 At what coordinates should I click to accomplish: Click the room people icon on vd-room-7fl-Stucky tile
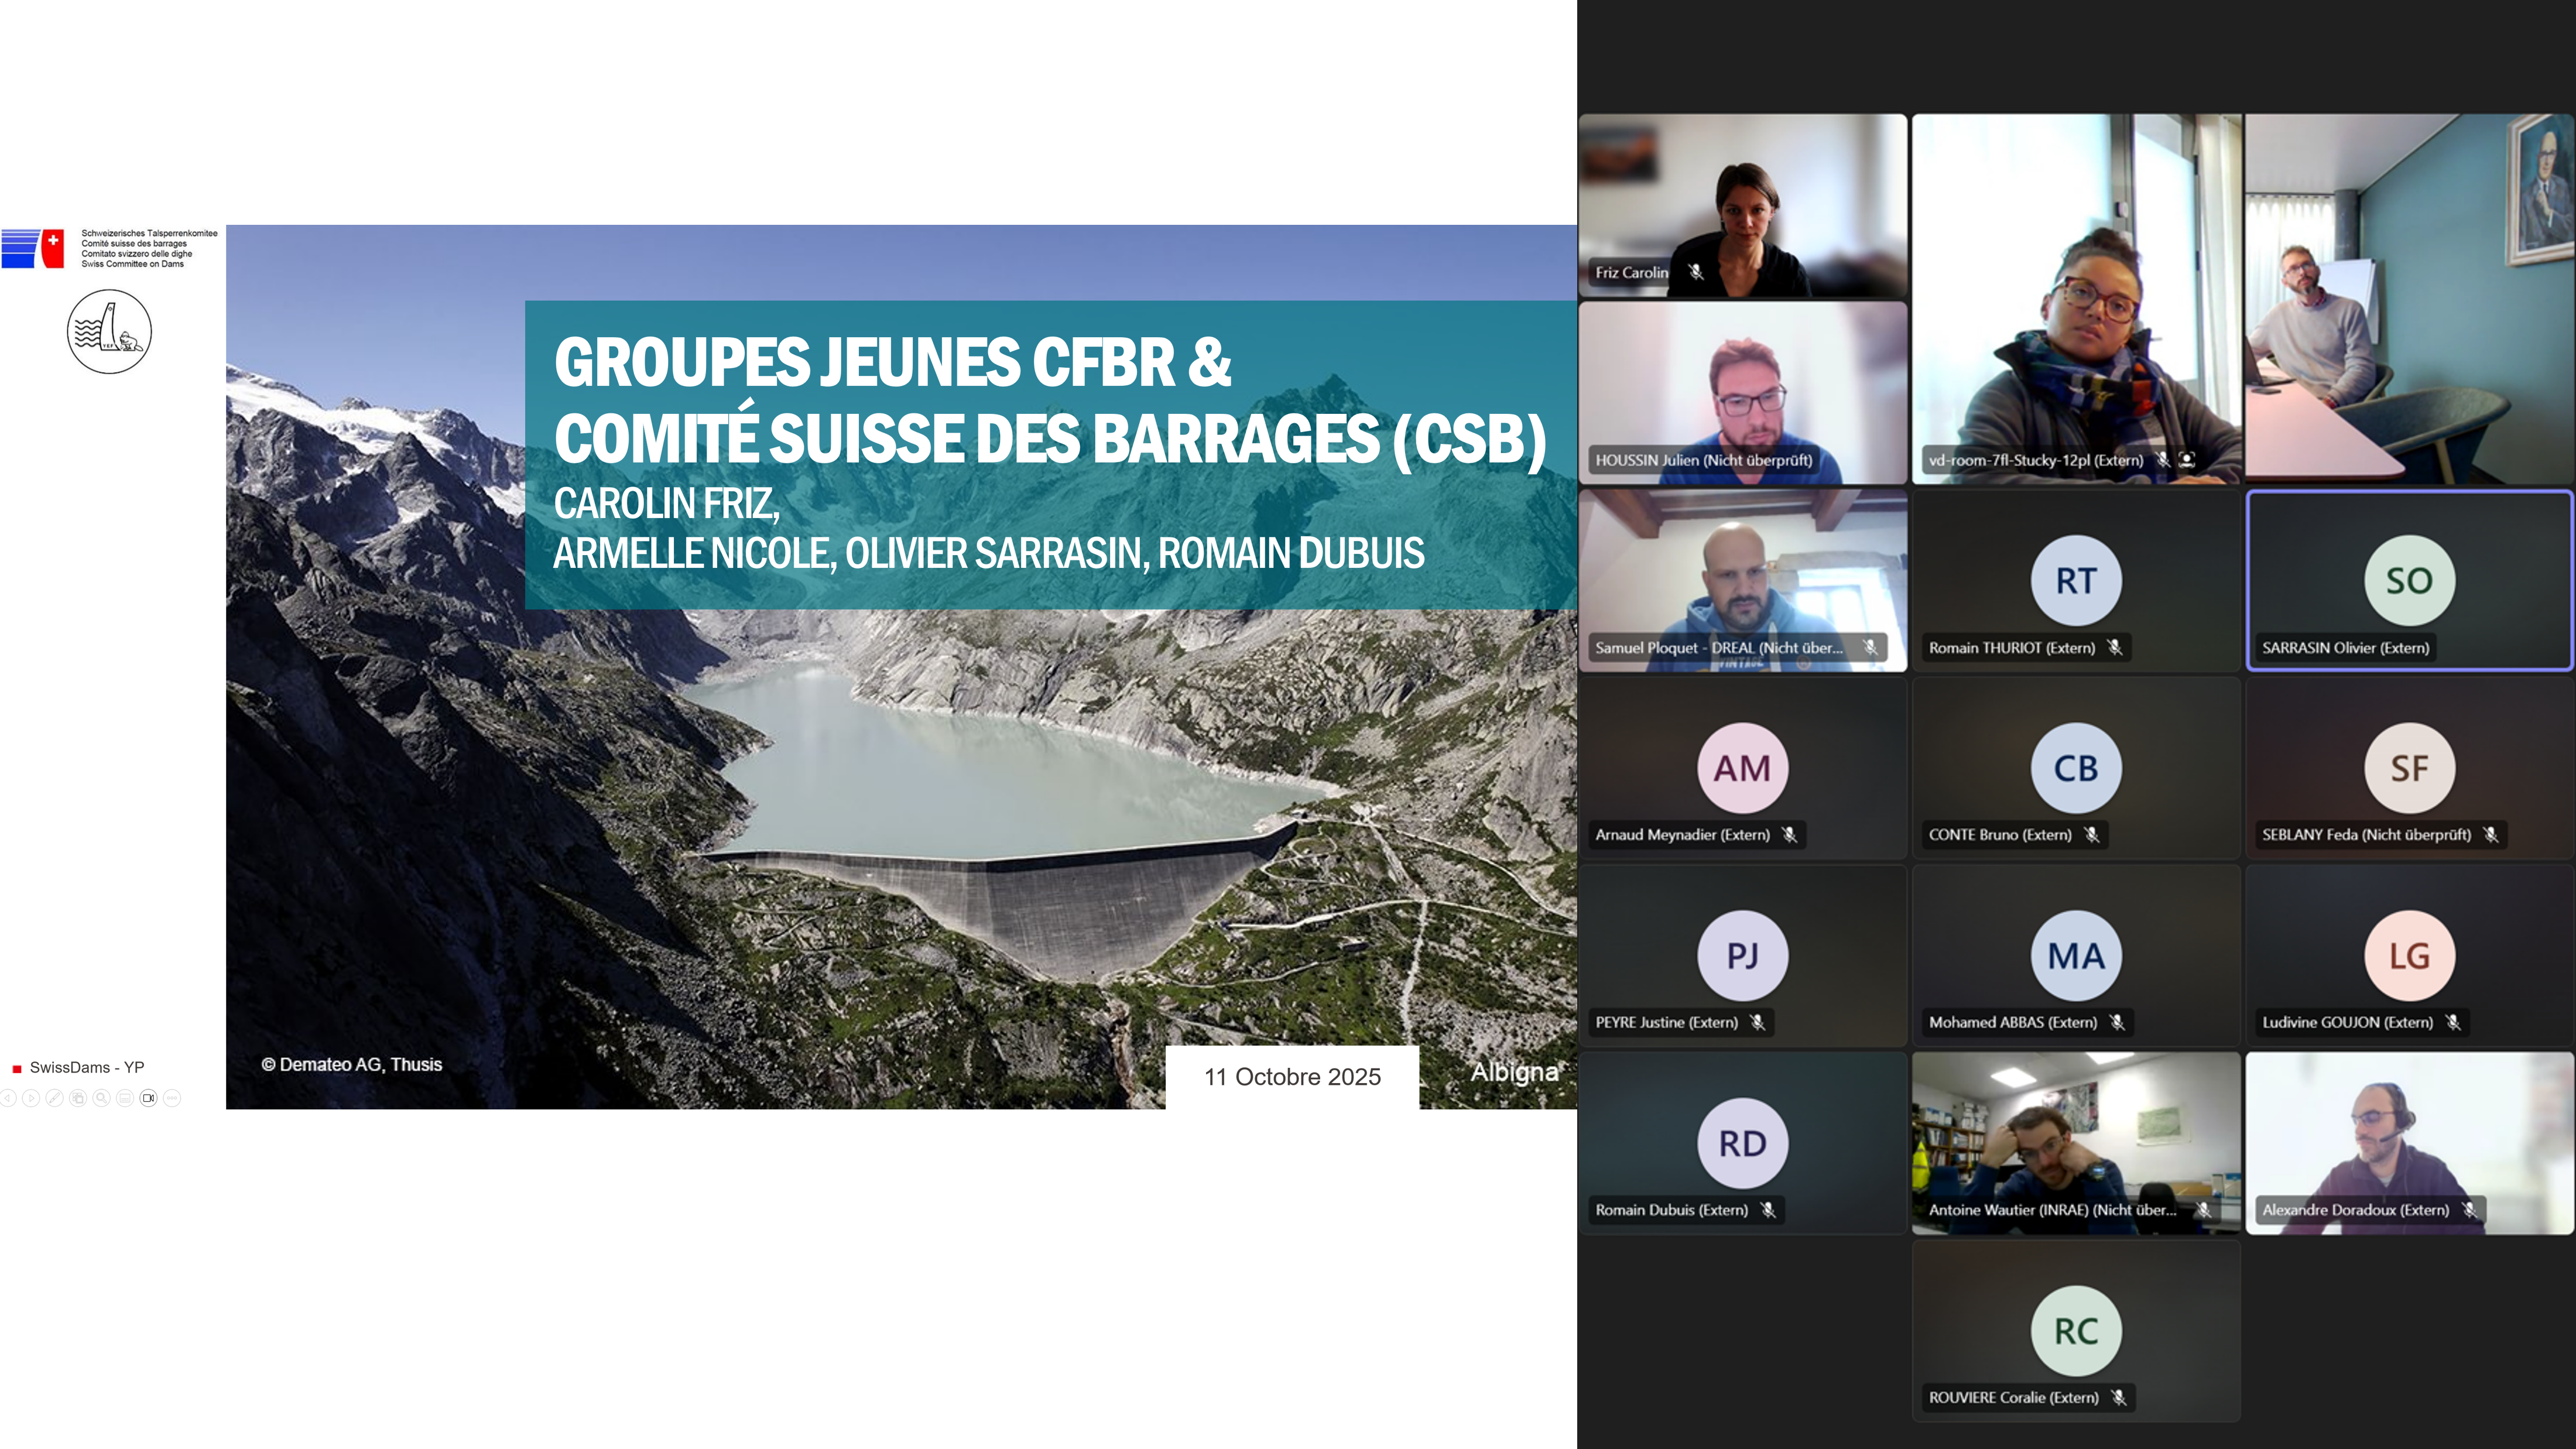pos(2187,460)
